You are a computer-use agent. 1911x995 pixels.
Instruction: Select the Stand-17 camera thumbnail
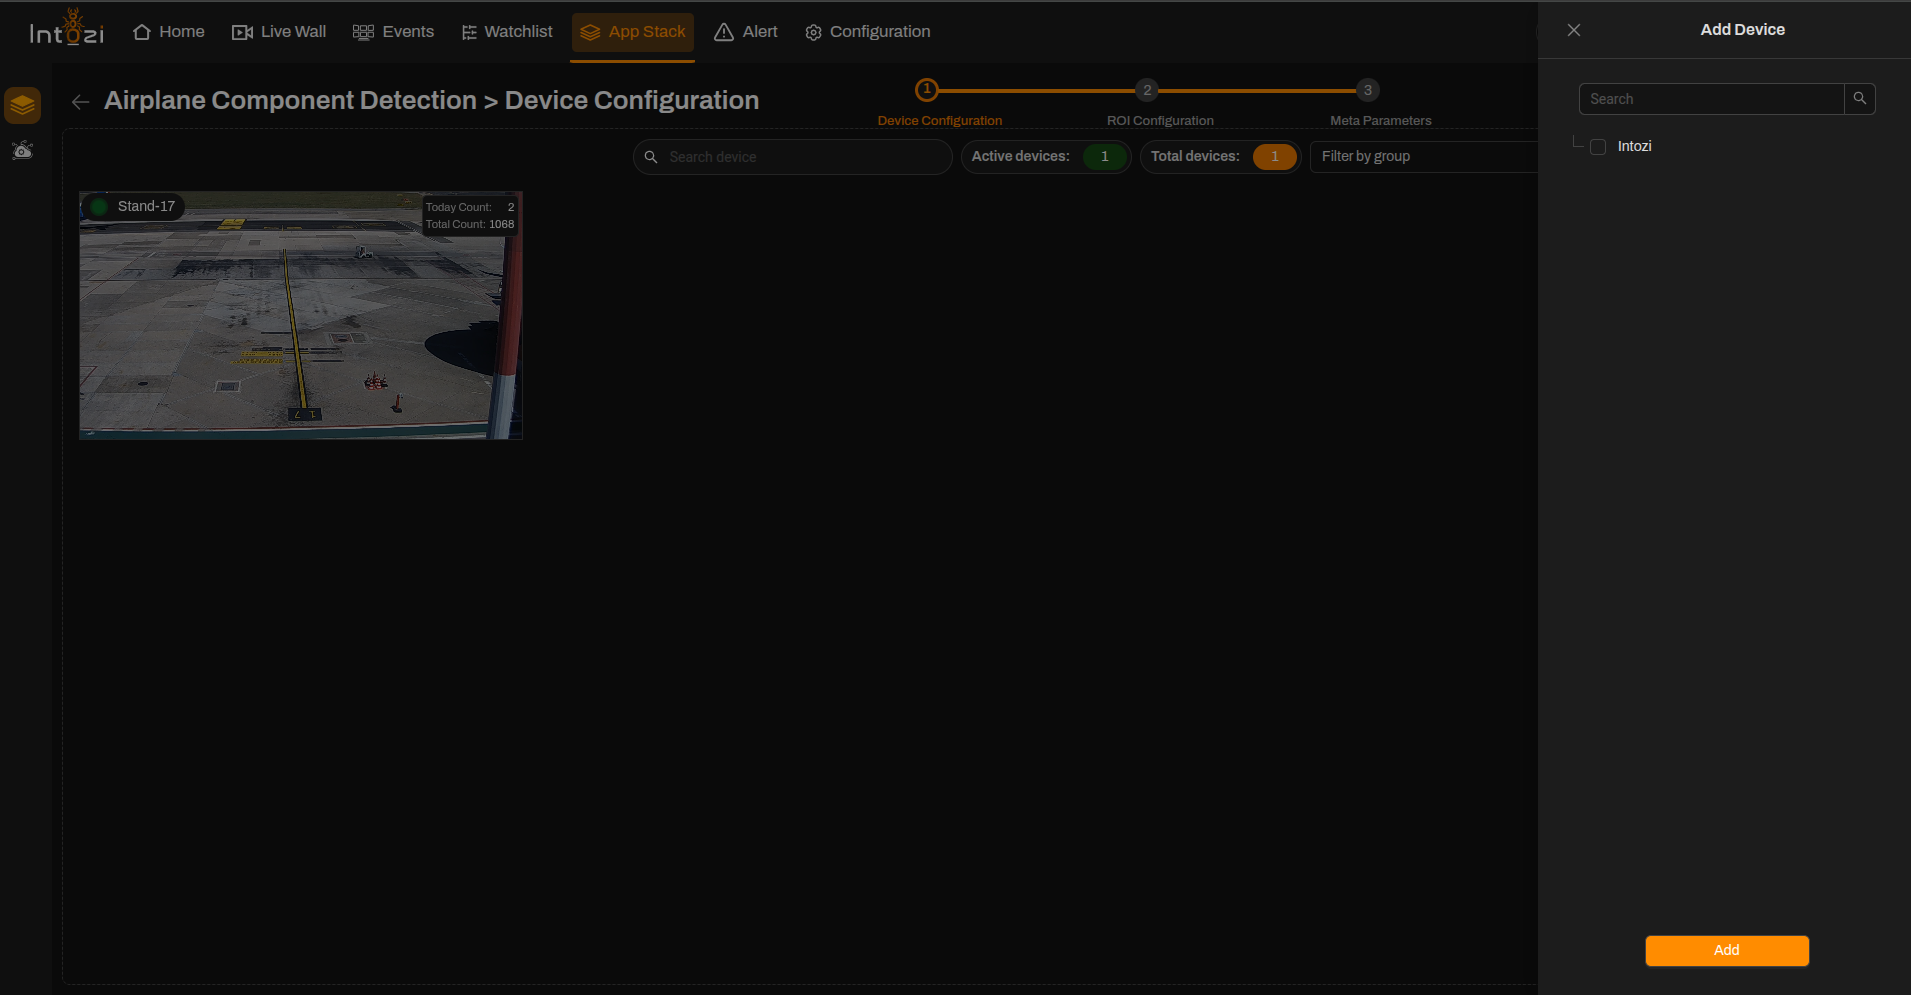(x=301, y=315)
